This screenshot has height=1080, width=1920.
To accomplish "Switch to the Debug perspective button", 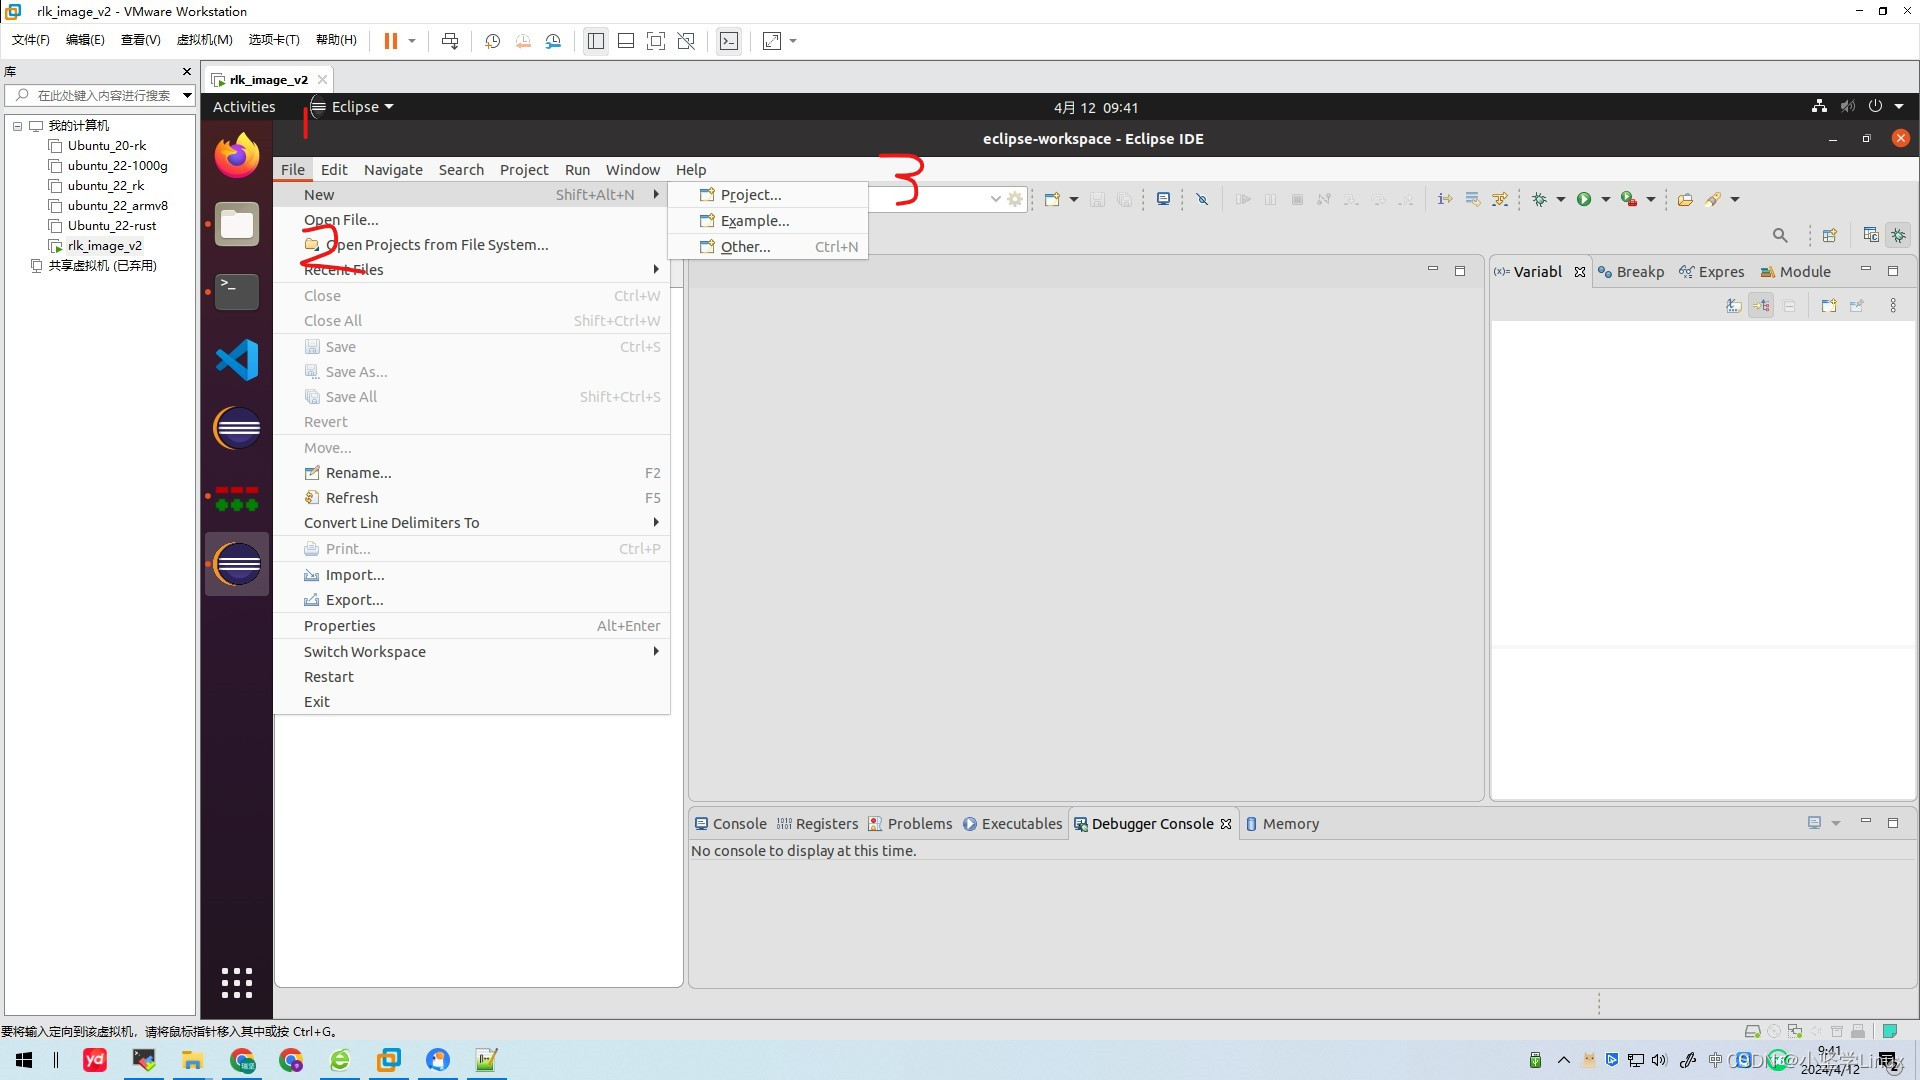I will pyautogui.click(x=1898, y=235).
